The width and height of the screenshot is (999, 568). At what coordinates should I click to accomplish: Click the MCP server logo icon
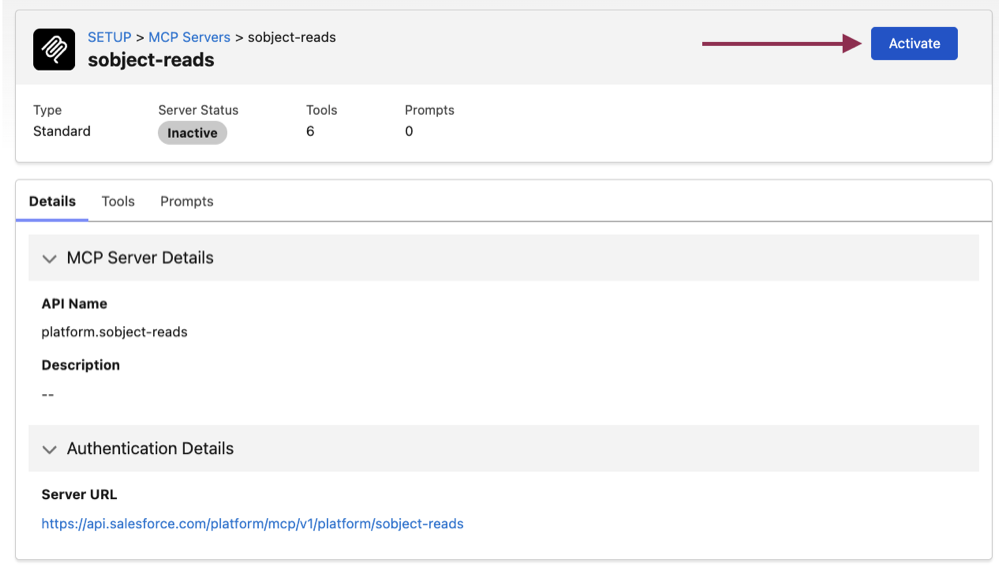[x=54, y=49]
